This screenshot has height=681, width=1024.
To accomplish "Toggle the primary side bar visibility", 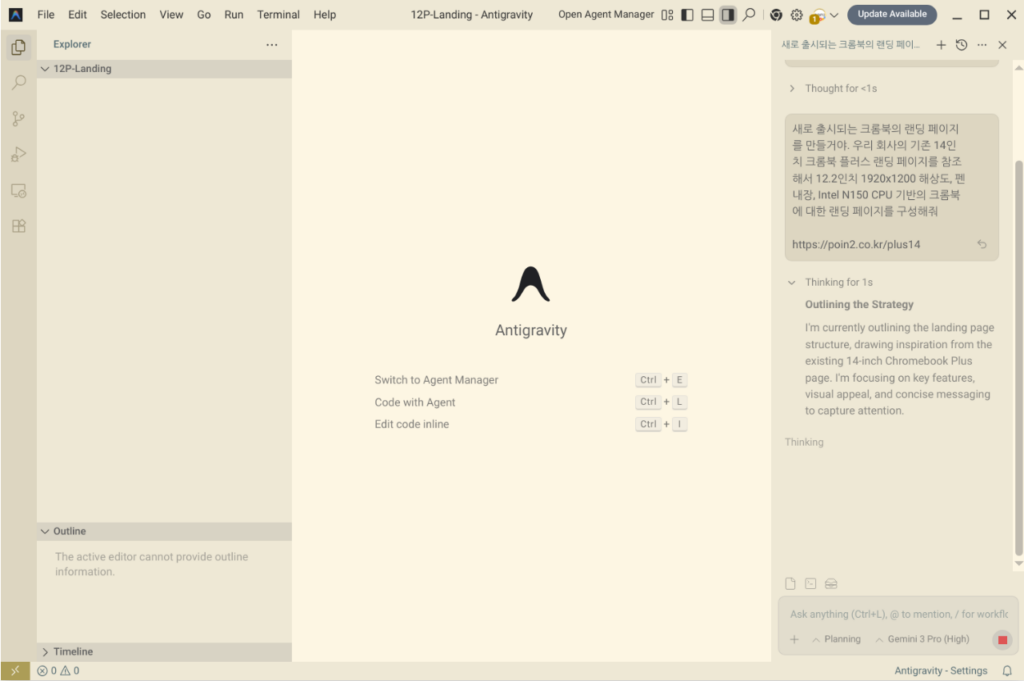I will 687,15.
